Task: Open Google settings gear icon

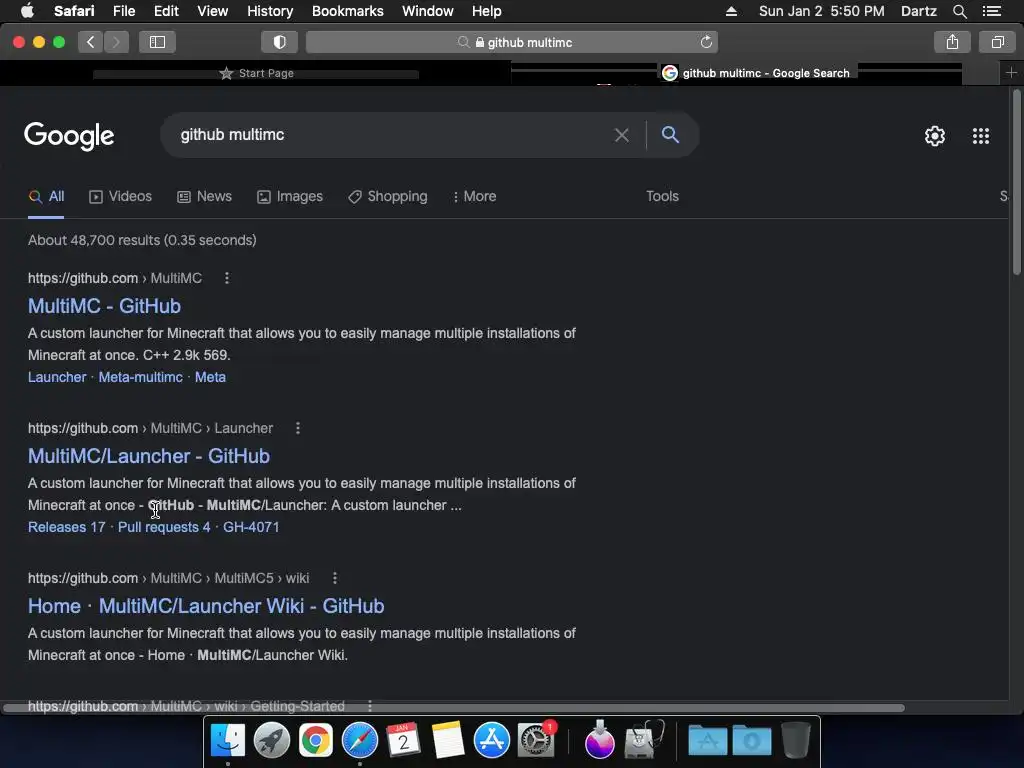Action: point(935,136)
